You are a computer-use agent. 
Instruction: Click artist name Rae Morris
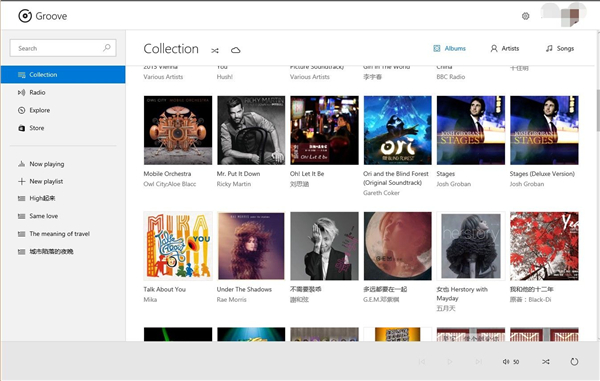[x=232, y=300]
